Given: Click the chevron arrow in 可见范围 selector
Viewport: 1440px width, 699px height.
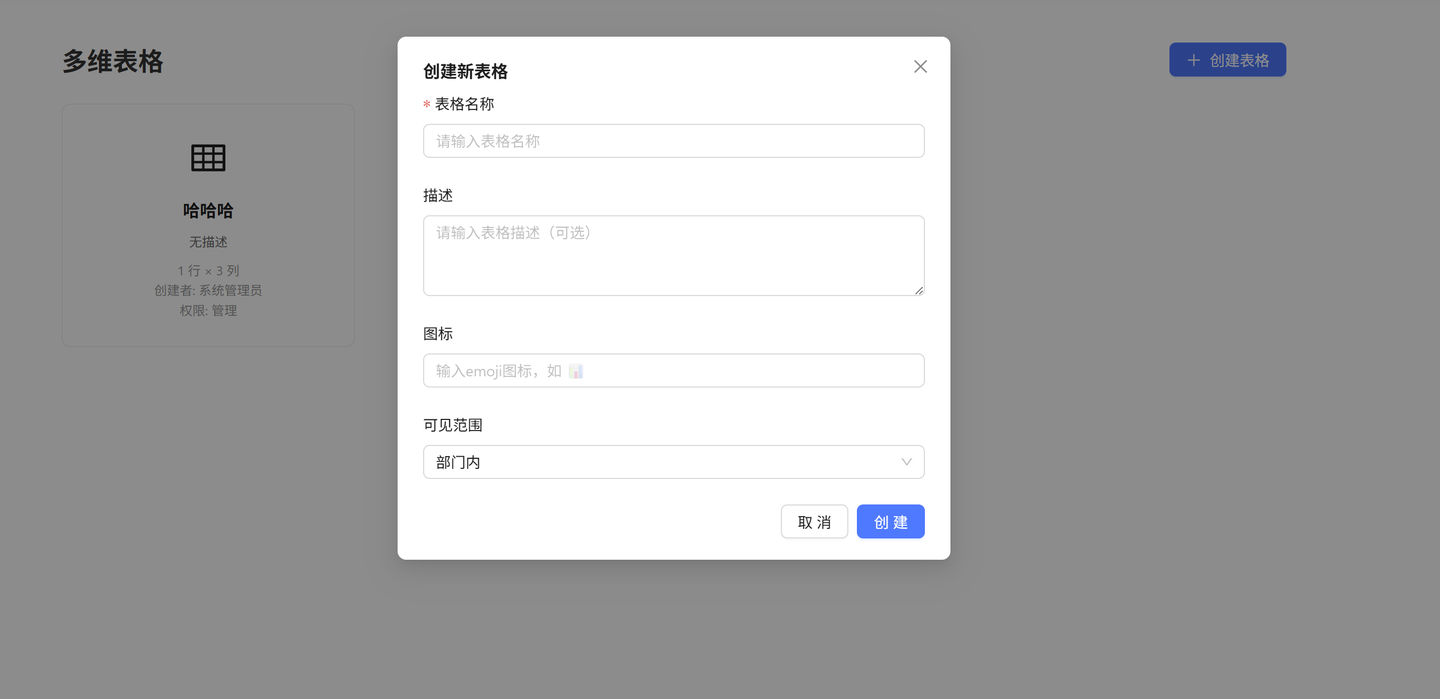Looking at the screenshot, I should (x=907, y=462).
